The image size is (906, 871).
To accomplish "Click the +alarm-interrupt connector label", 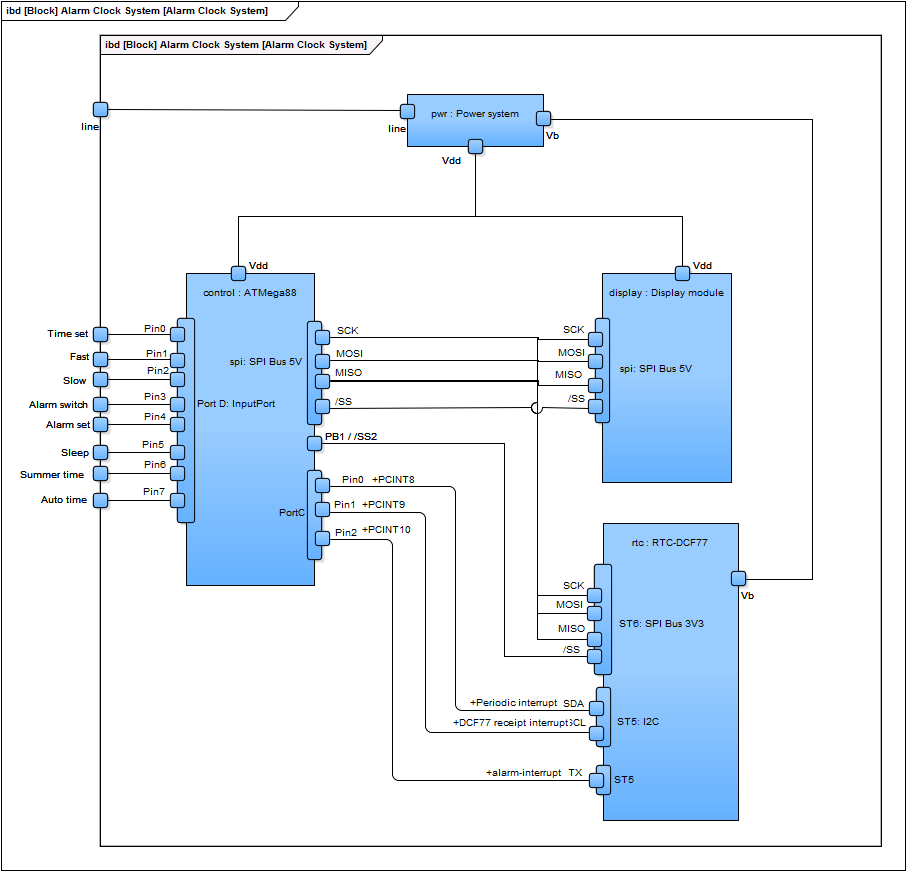I will click(523, 773).
